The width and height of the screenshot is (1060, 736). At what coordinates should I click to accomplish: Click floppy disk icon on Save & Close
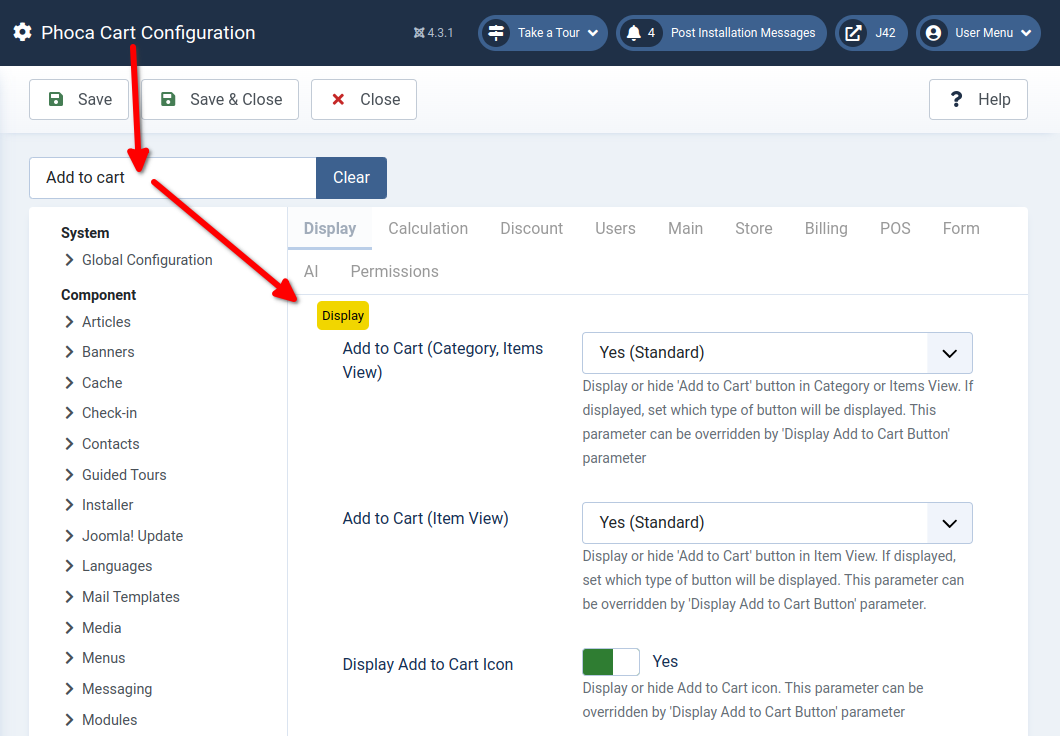click(x=168, y=99)
